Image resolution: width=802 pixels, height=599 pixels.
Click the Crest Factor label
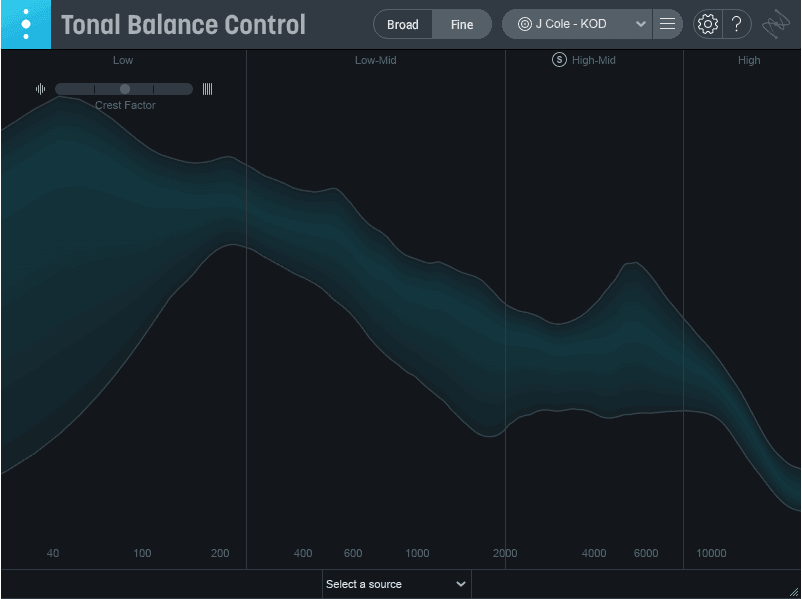pos(125,105)
